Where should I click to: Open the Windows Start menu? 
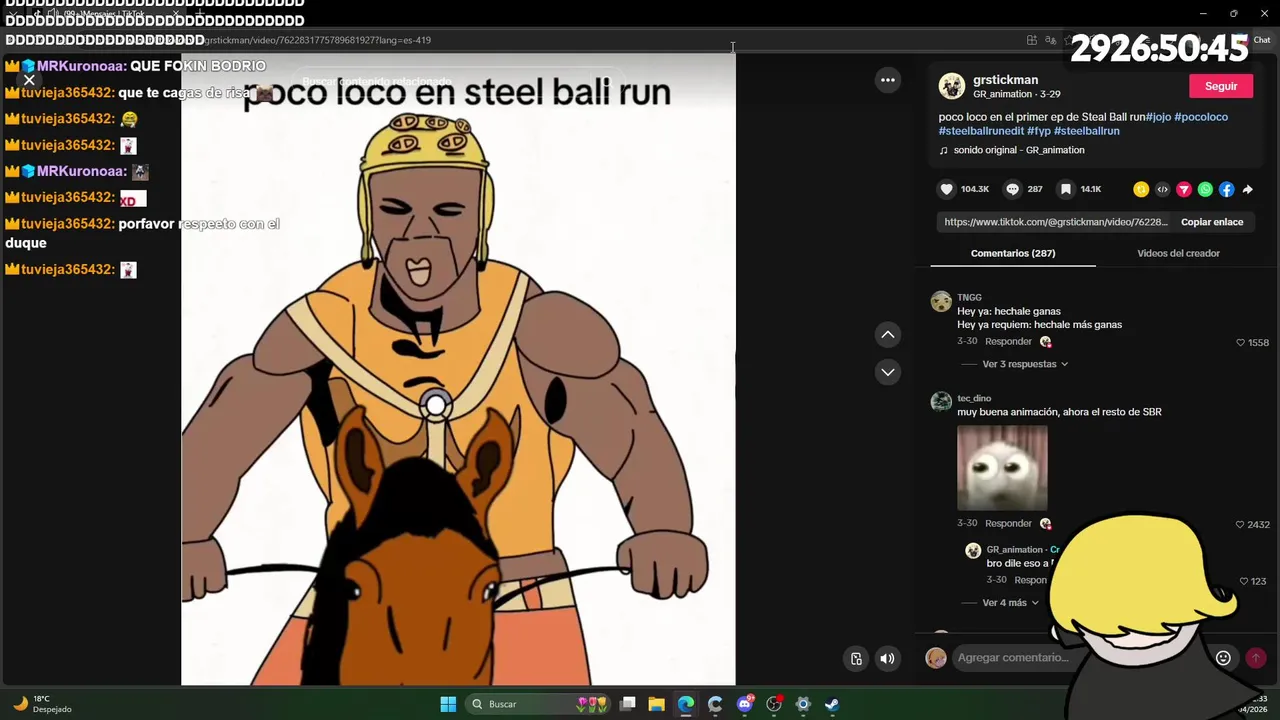tap(448, 704)
